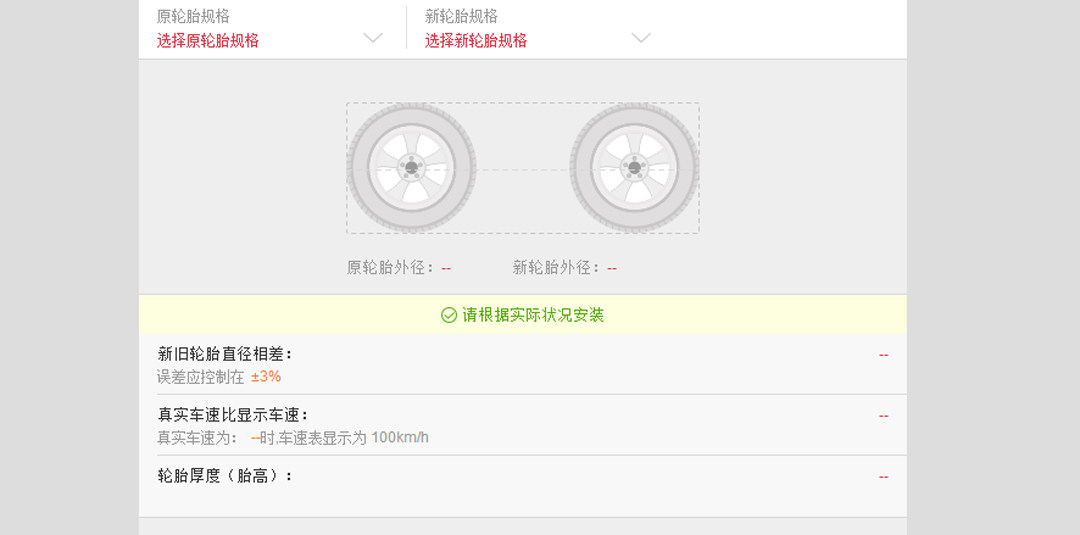Click the 100km/h speedometer text
Viewport: 1080px width, 535px height.
(x=400, y=438)
